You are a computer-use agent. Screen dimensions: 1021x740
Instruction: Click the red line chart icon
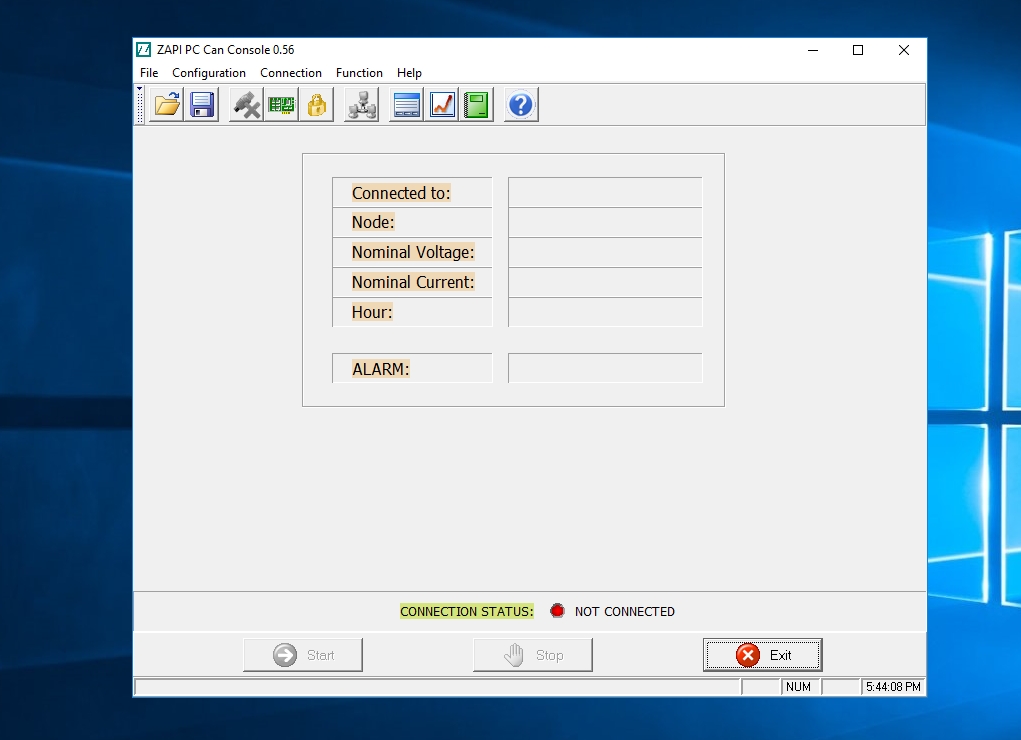point(441,105)
